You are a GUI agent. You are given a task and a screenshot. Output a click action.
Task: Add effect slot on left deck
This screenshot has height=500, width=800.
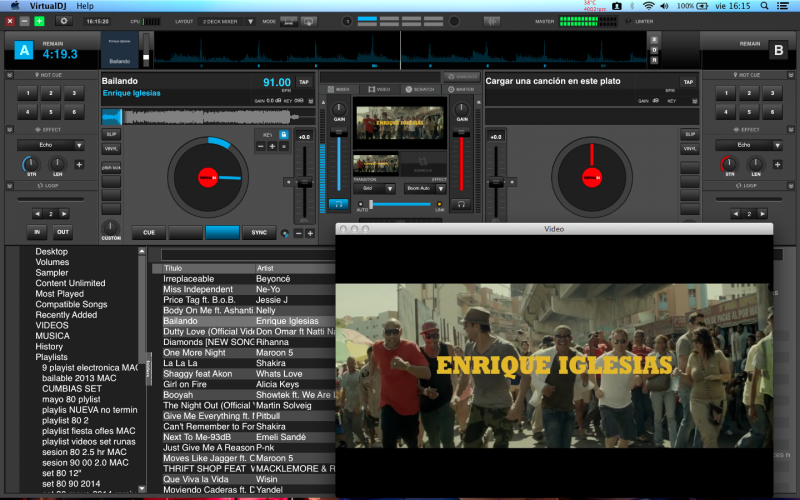tap(79, 164)
